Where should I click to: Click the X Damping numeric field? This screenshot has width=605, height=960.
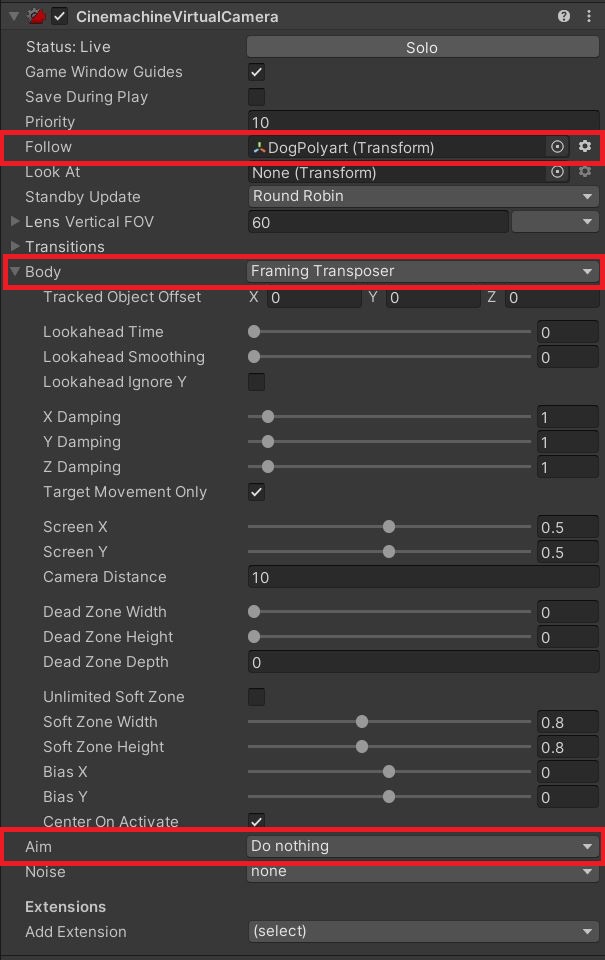568,417
